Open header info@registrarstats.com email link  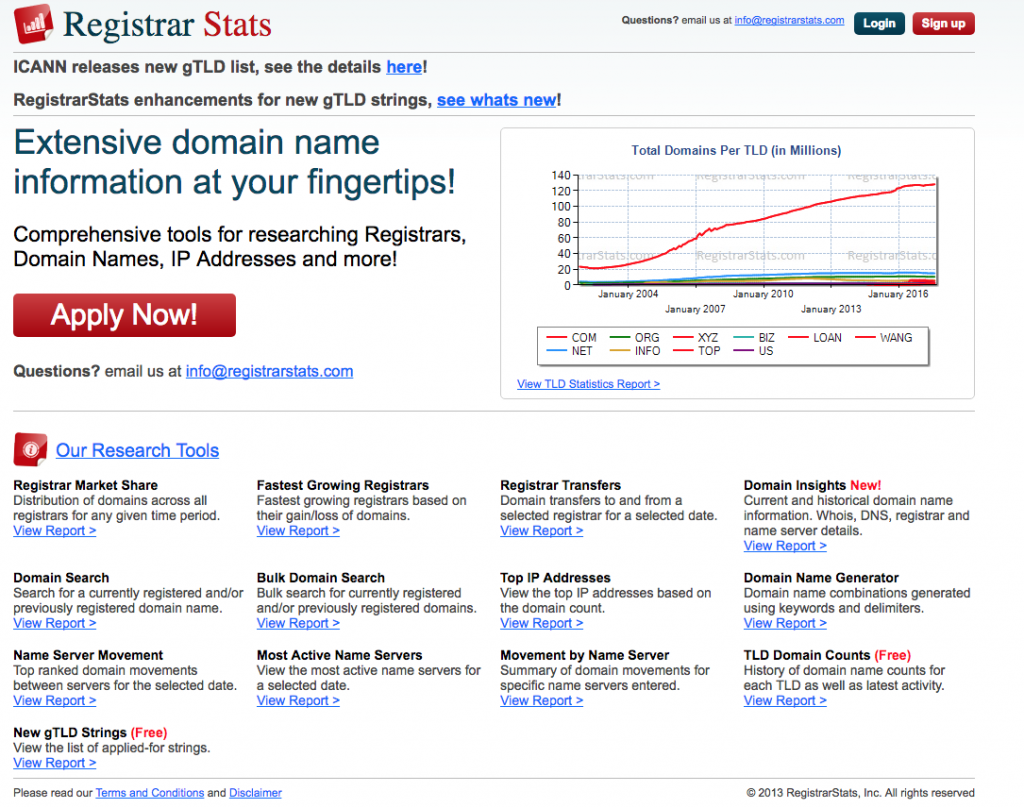pyautogui.click(x=789, y=20)
